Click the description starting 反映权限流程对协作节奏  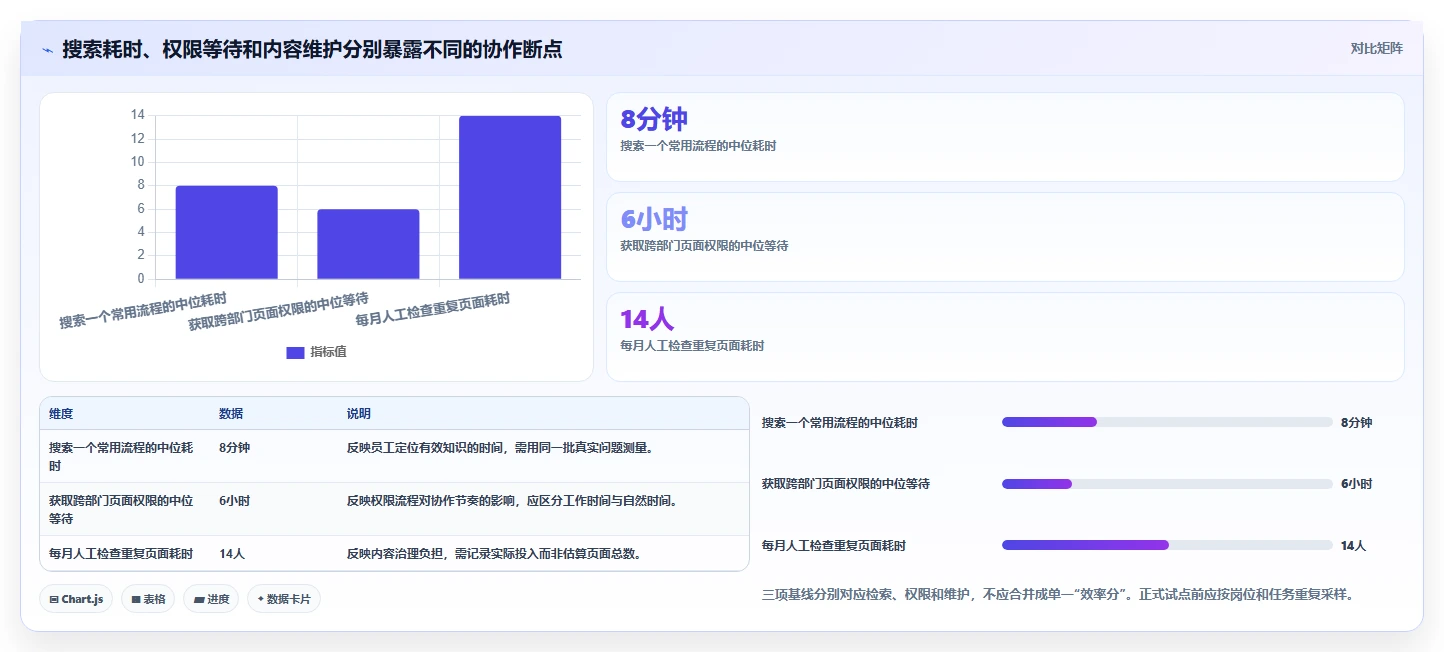click(x=512, y=501)
